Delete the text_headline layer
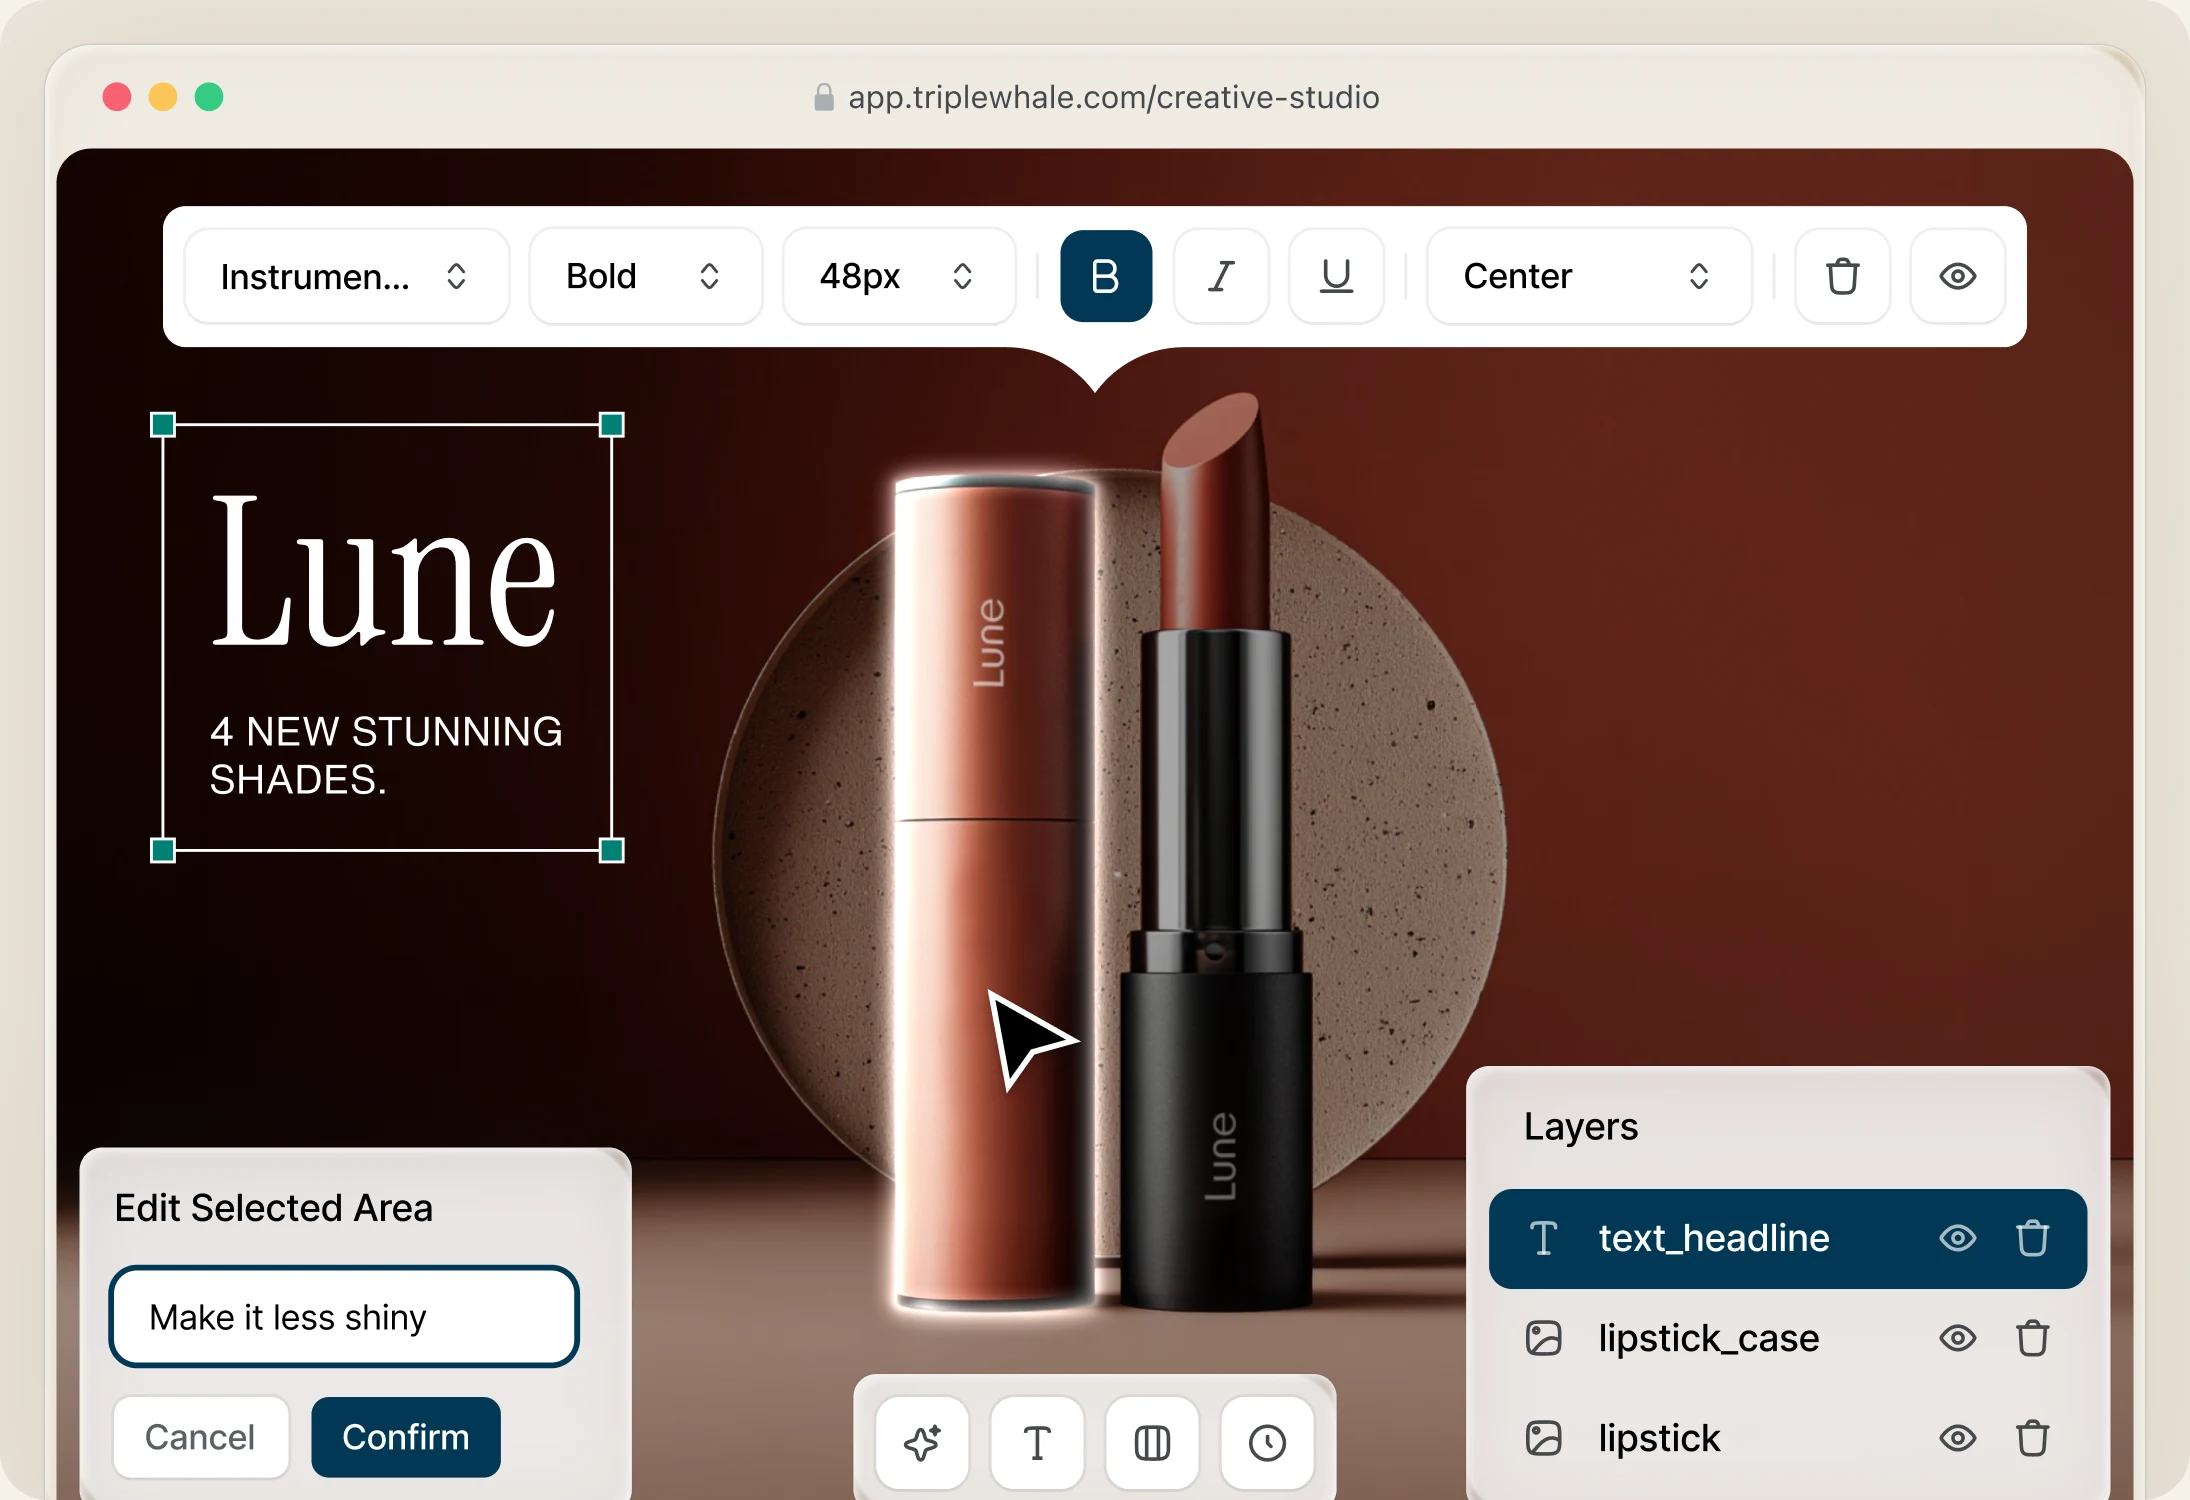The width and height of the screenshot is (2190, 1500). tap(2032, 1238)
